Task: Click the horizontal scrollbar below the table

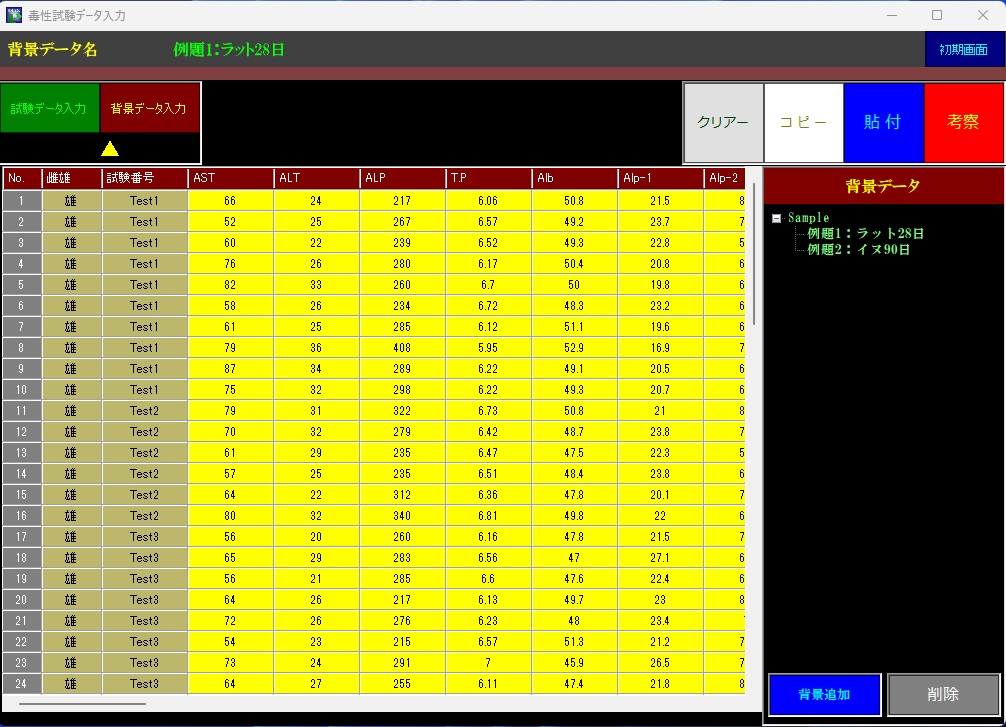Action: tap(82, 704)
